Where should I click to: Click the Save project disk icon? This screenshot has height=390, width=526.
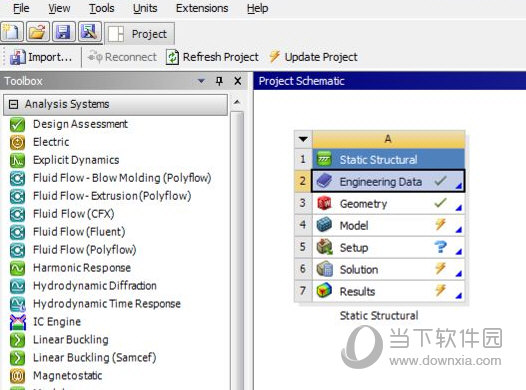coord(63,32)
